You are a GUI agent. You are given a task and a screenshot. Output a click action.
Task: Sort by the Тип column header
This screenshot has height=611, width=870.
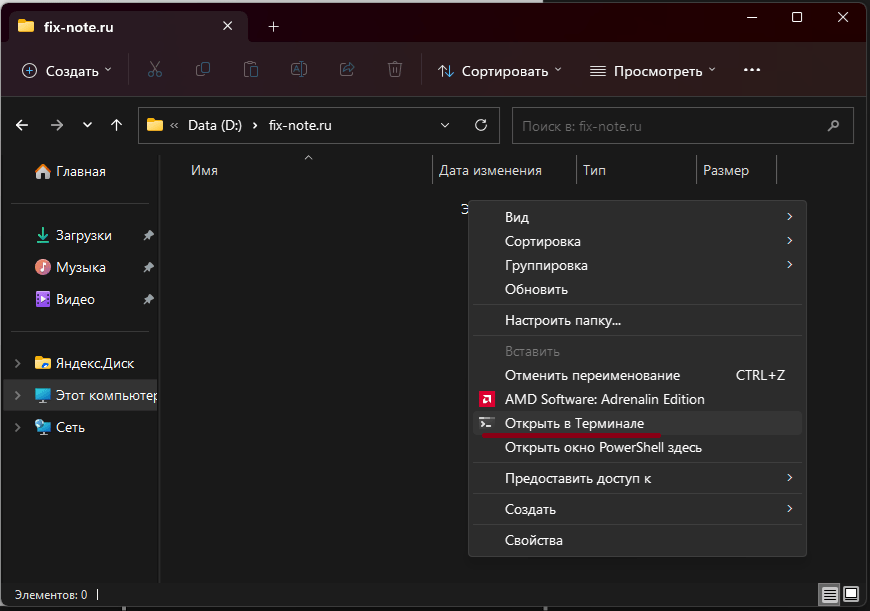[x=594, y=170]
